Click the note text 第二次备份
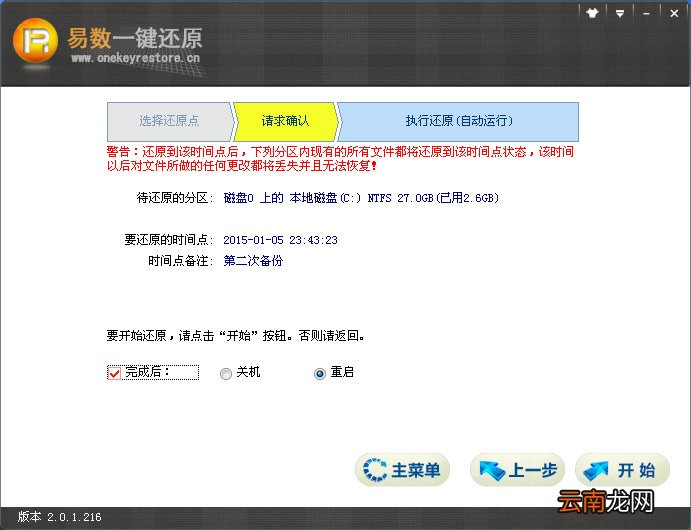This screenshot has width=691, height=530. [x=253, y=261]
